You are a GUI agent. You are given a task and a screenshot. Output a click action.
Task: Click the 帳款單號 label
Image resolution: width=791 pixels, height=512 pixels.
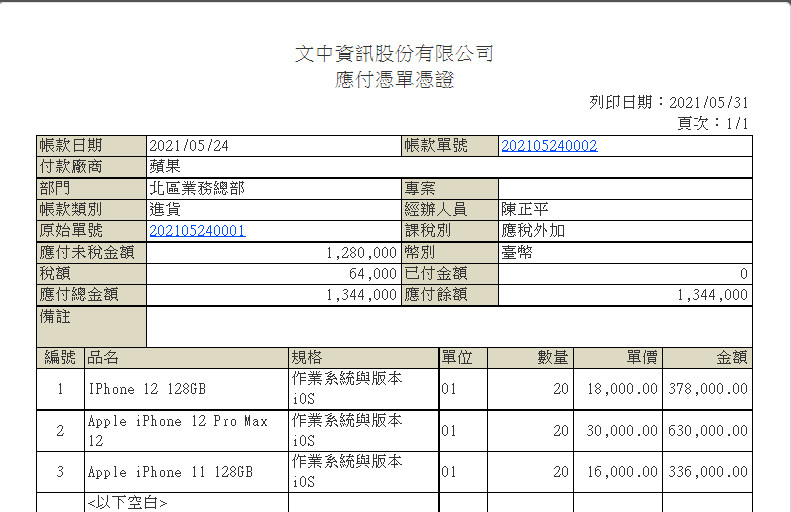(436, 146)
